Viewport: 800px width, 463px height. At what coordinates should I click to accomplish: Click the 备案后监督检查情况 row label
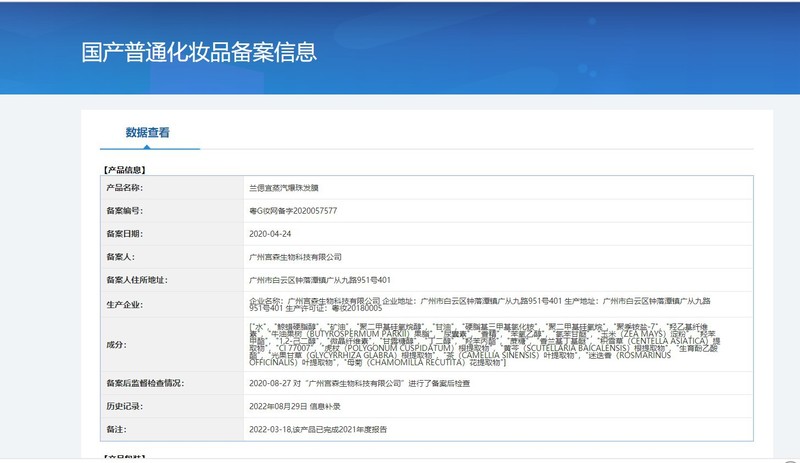145,383
